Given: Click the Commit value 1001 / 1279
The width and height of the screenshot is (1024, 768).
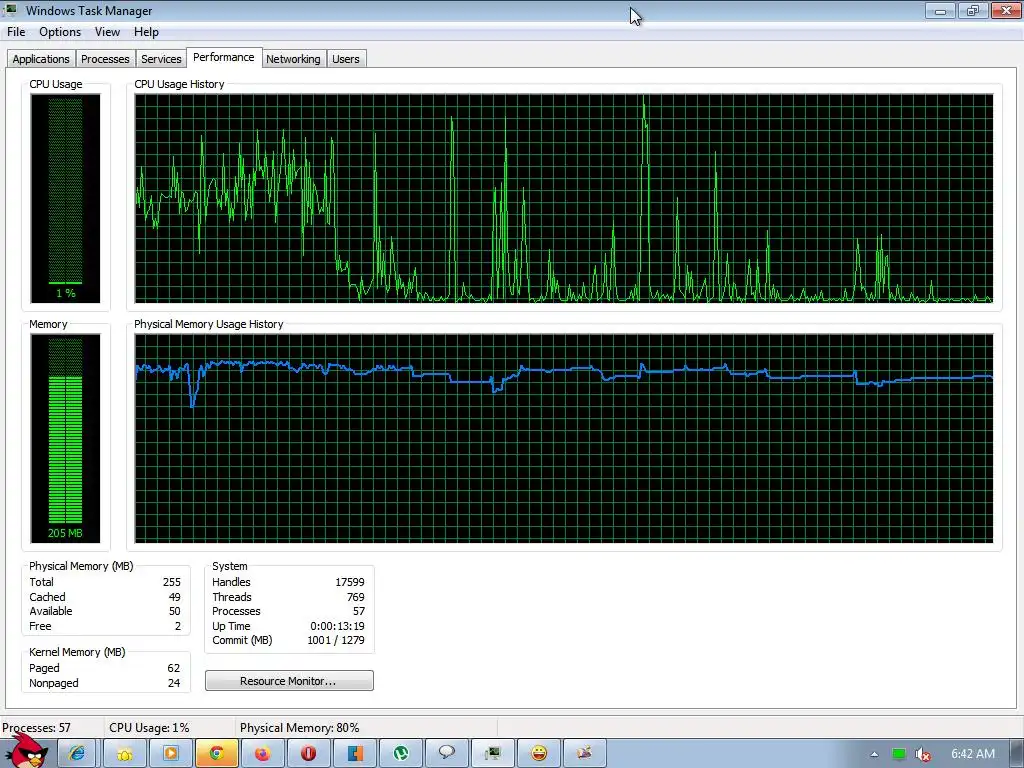Looking at the screenshot, I should pos(336,641).
